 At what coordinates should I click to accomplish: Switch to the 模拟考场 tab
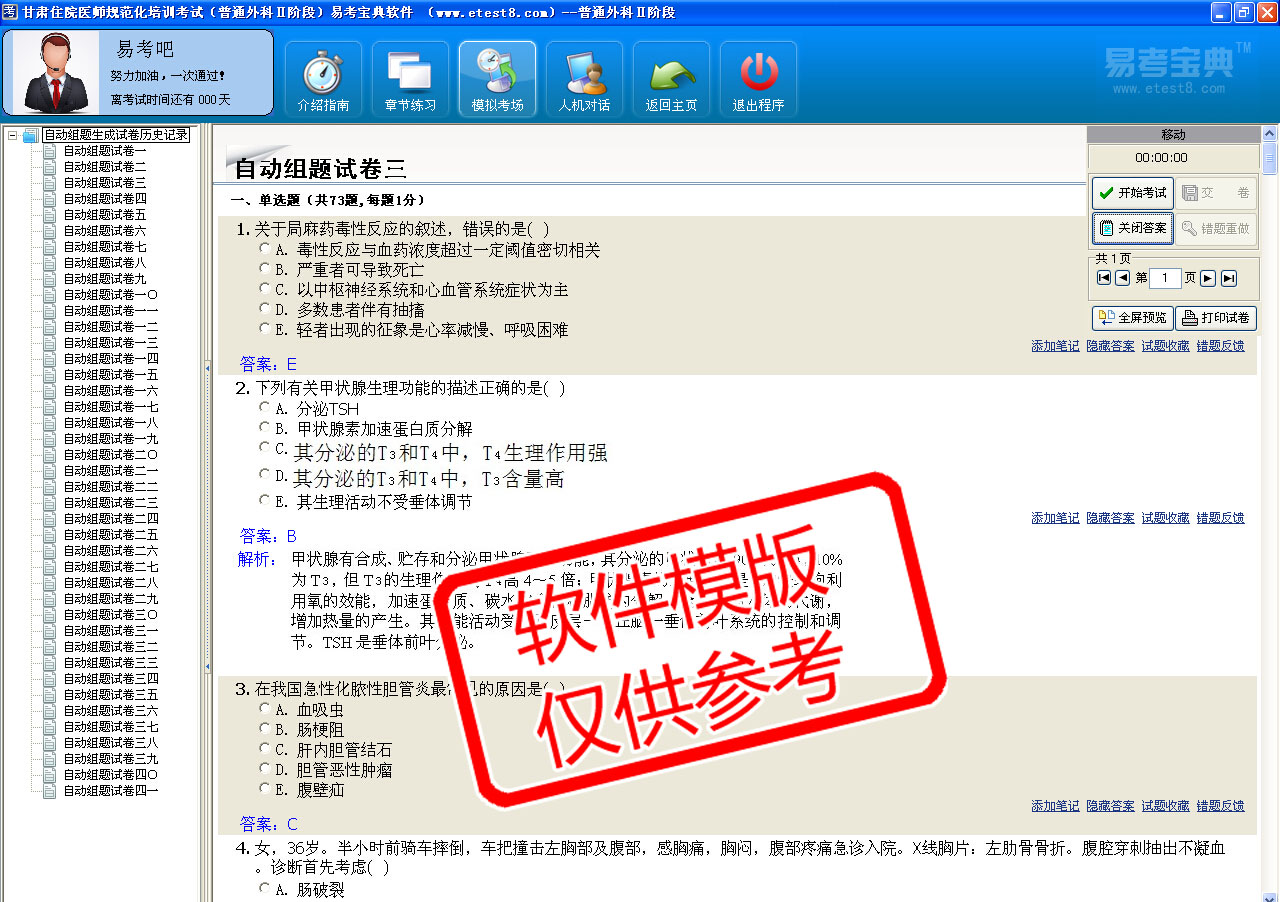click(x=497, y=80)
